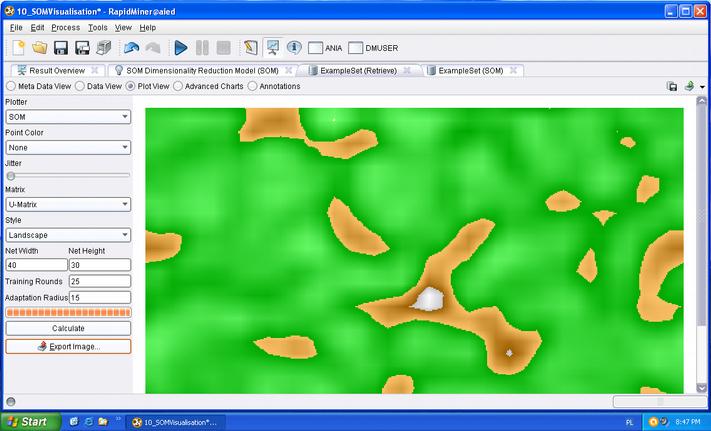This screenshot has height=431, width=711.
Task: Open the Windows Start menu
Action: click(x=30, y=421)
